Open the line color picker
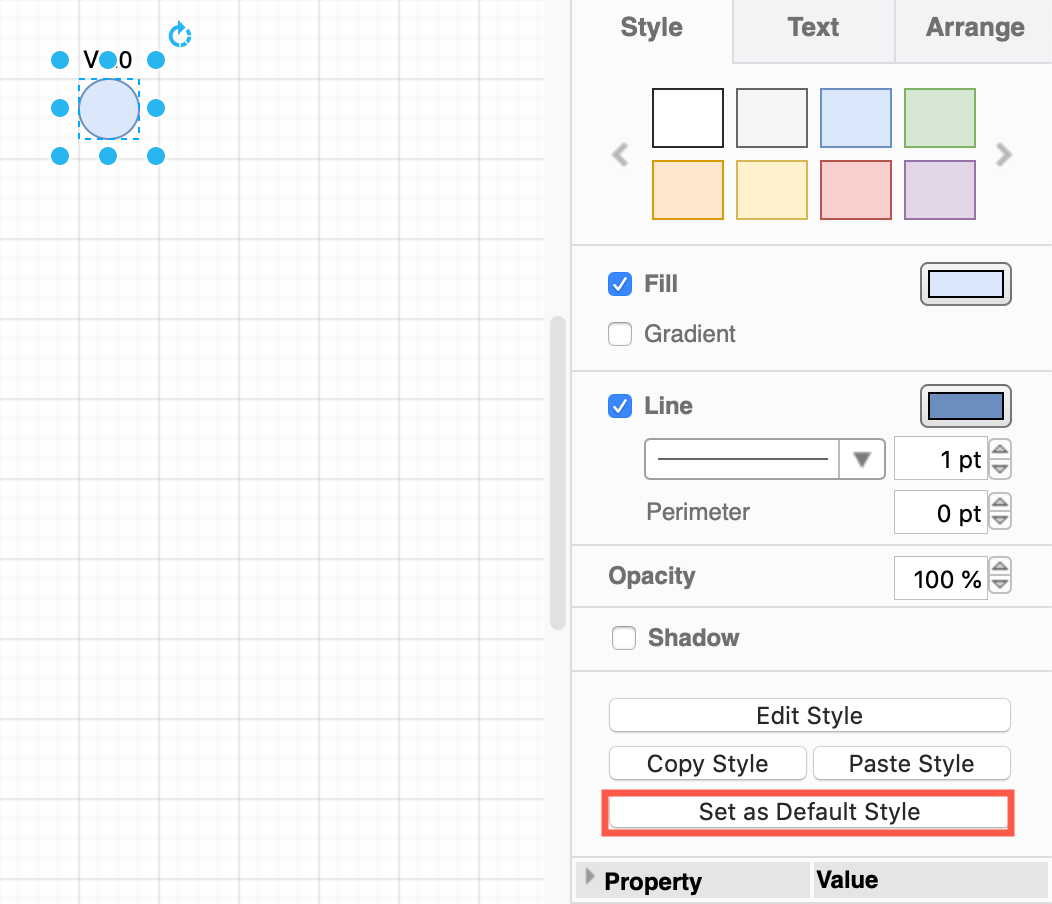1052x904 pixels. click(x=964, y=406)
